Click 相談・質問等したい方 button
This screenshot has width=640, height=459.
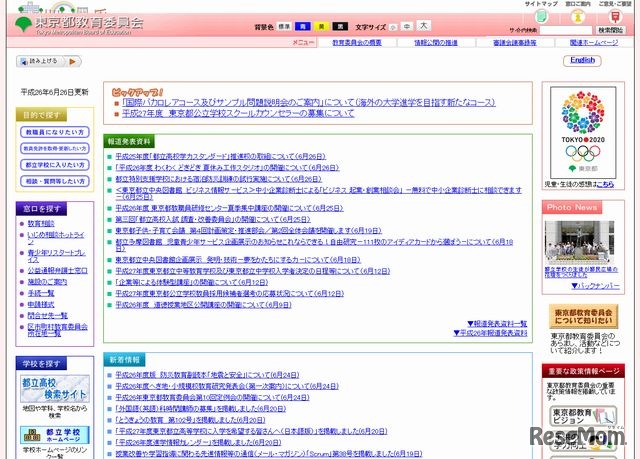55,181
